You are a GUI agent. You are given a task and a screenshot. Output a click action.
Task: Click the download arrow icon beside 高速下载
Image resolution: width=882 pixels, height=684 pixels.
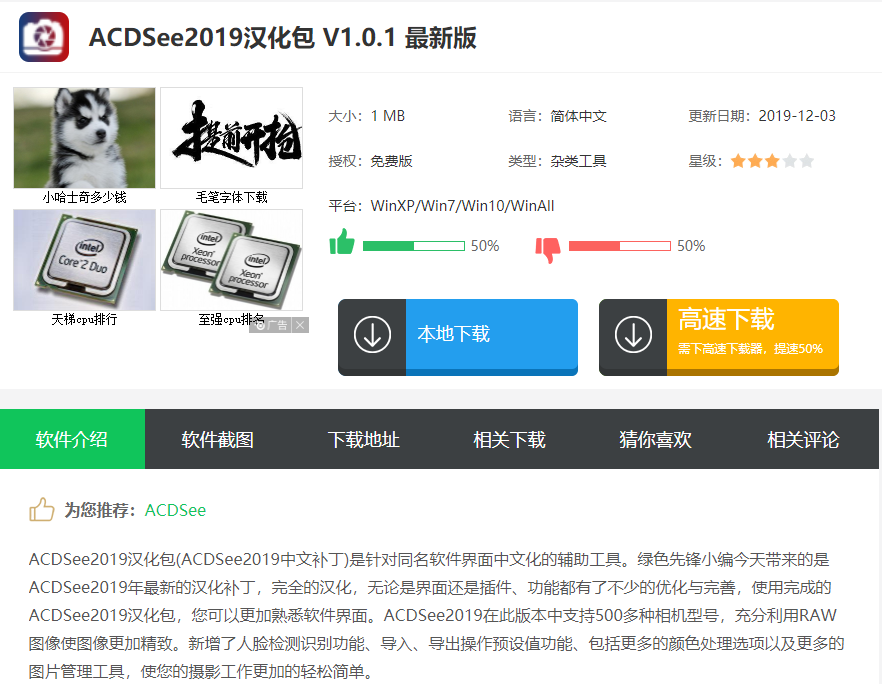tap(633, 334)
